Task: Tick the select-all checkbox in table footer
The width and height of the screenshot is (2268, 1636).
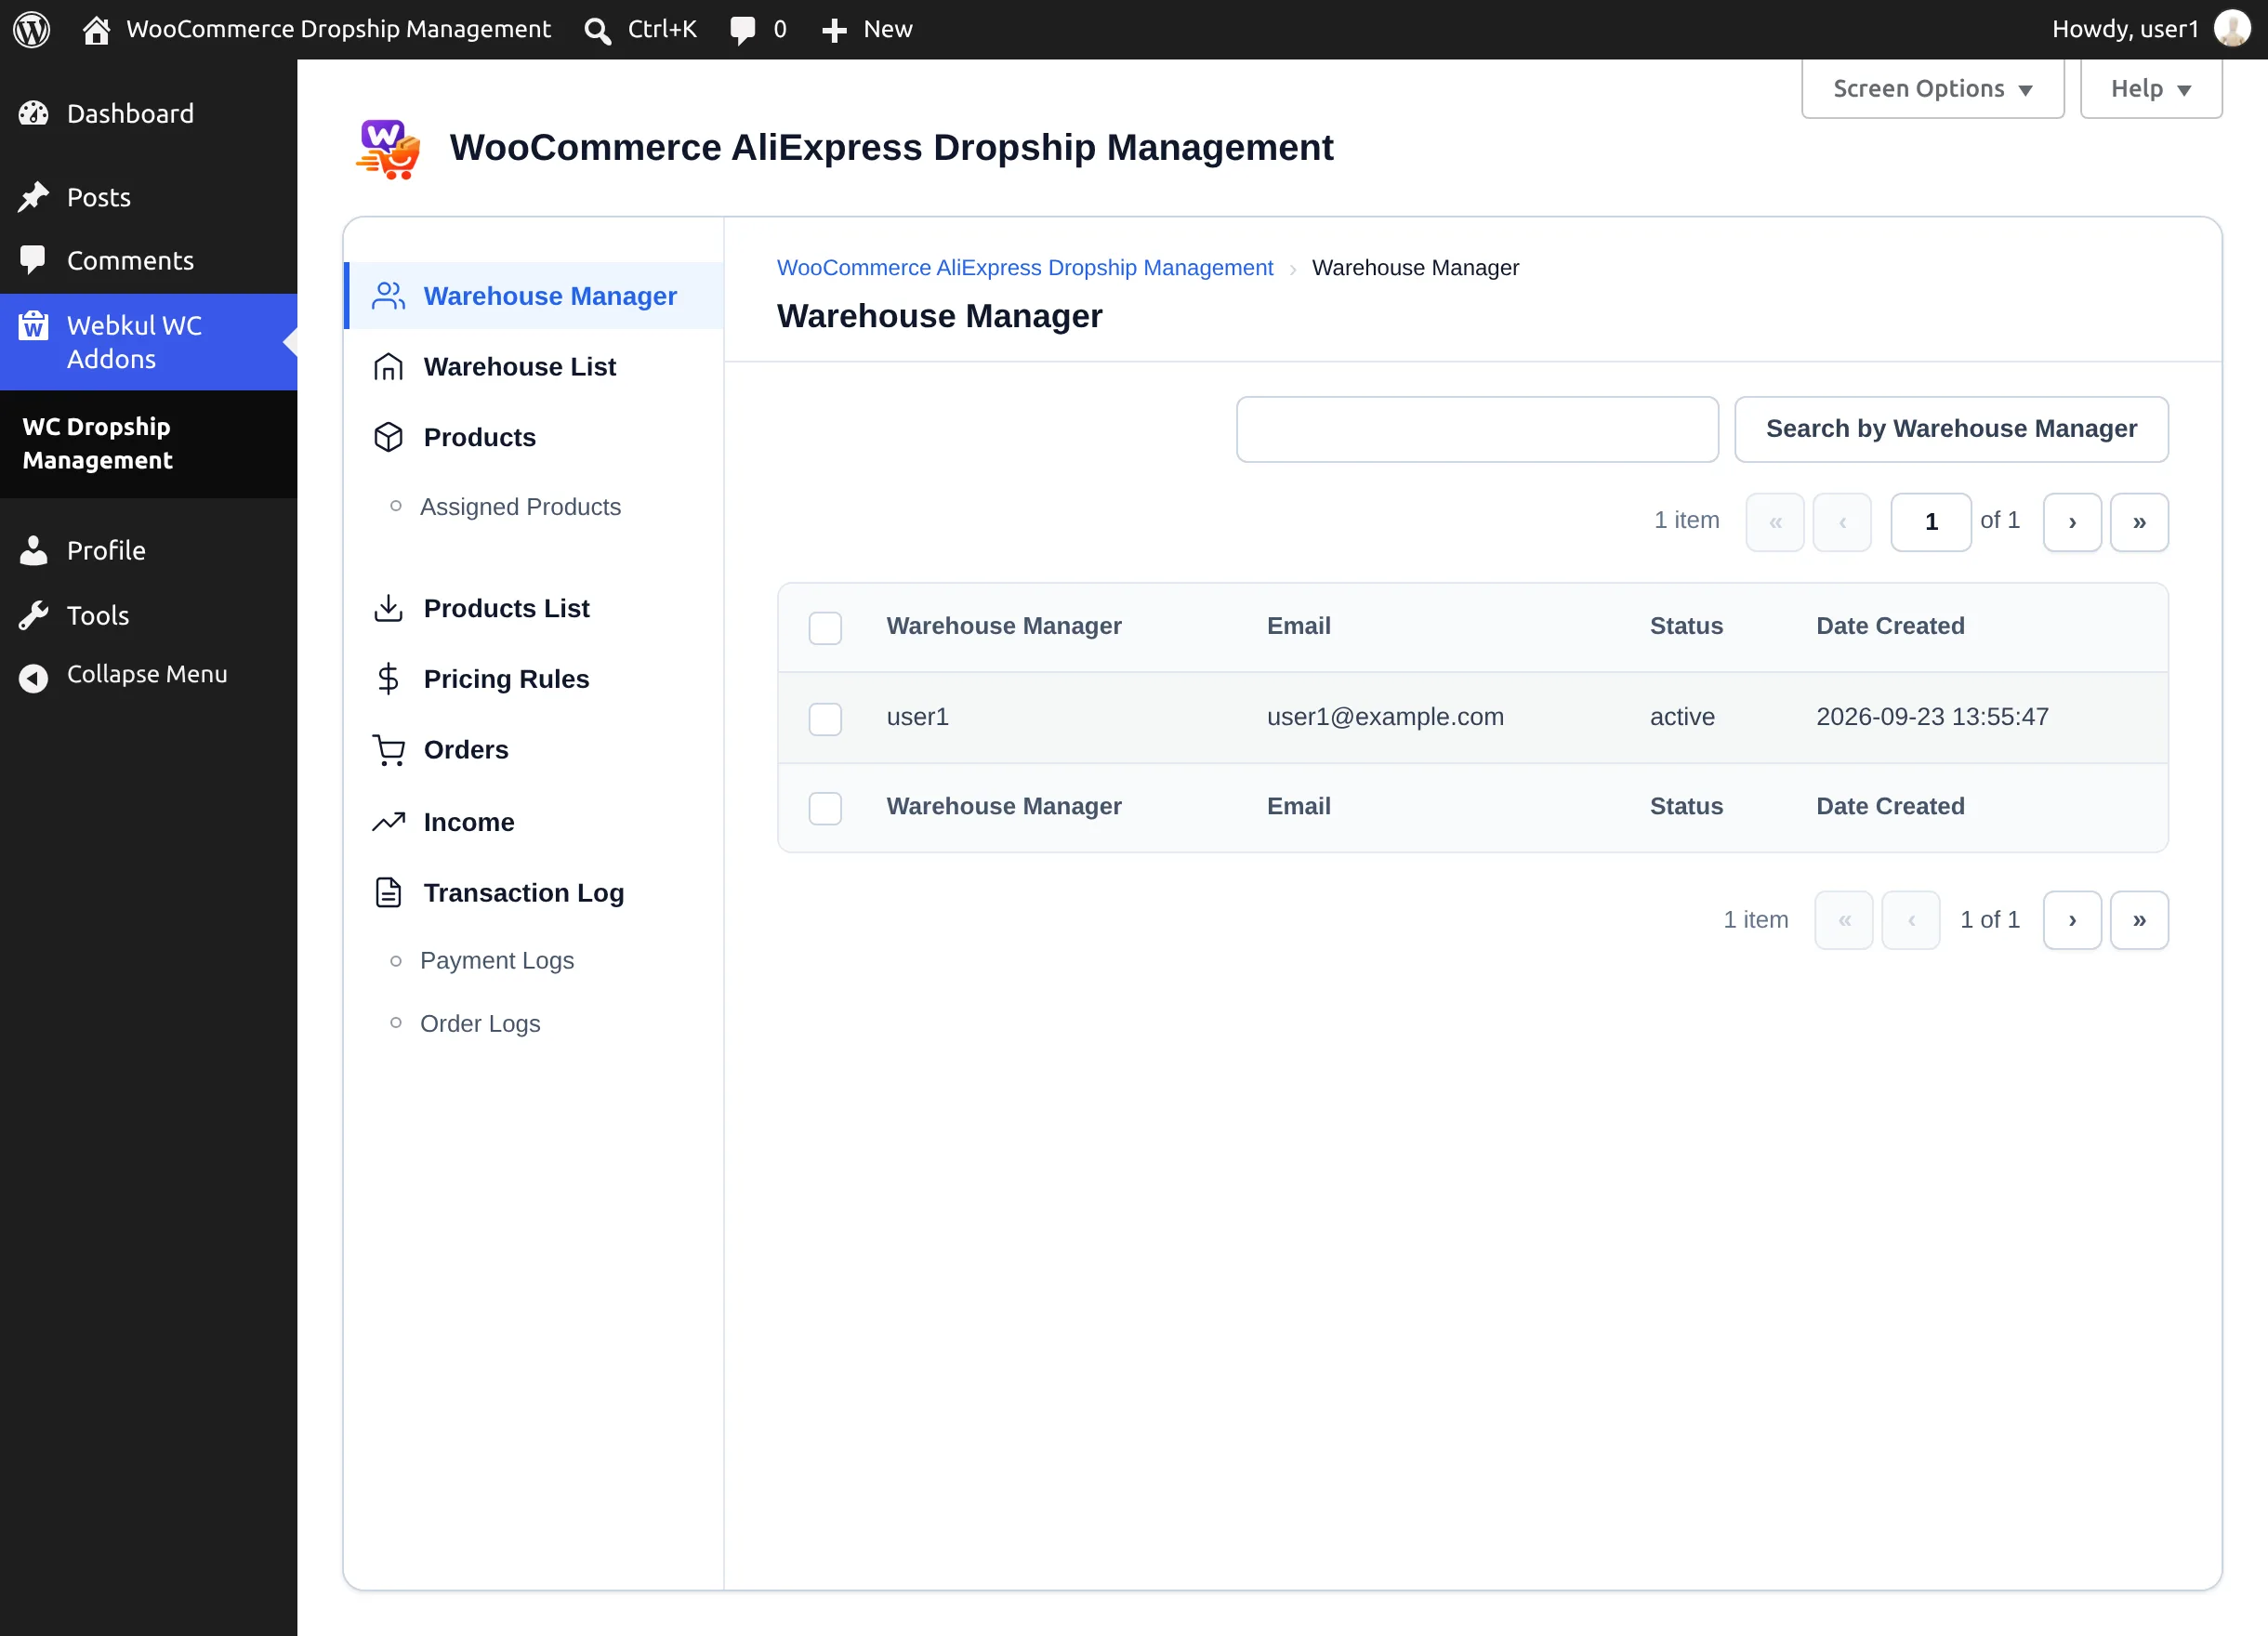Action: pyautogui.click(x=825, y=808)
